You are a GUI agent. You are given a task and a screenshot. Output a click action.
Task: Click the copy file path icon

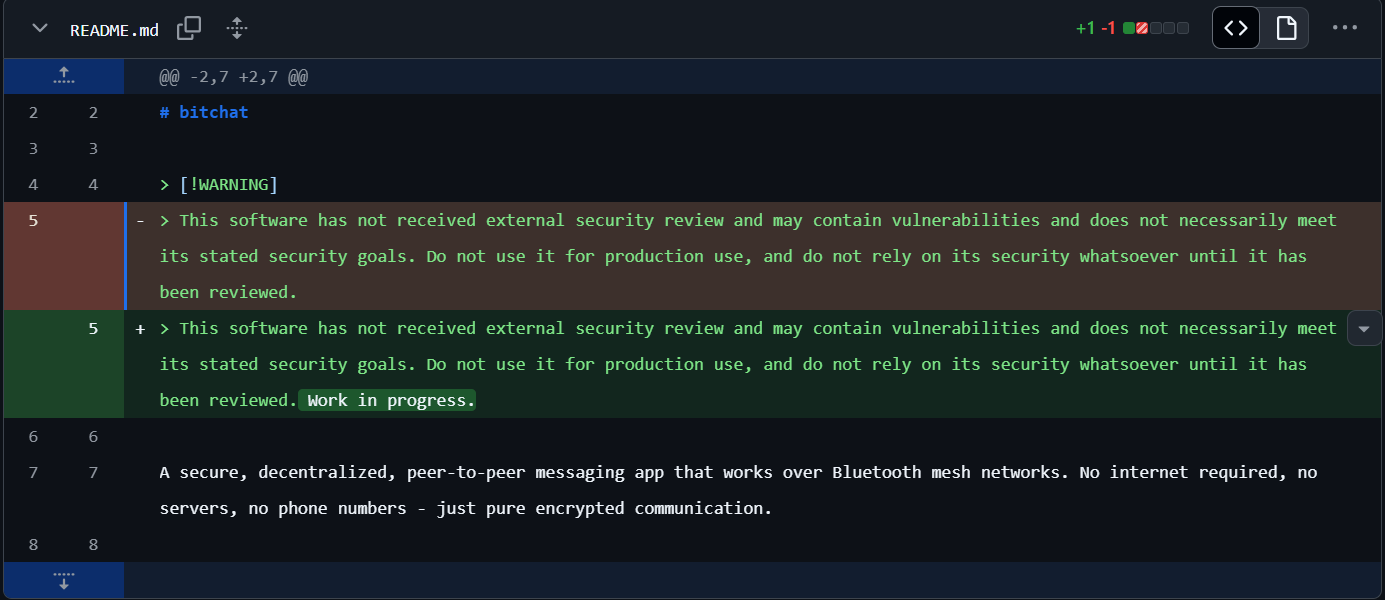[x=189, y=28]
